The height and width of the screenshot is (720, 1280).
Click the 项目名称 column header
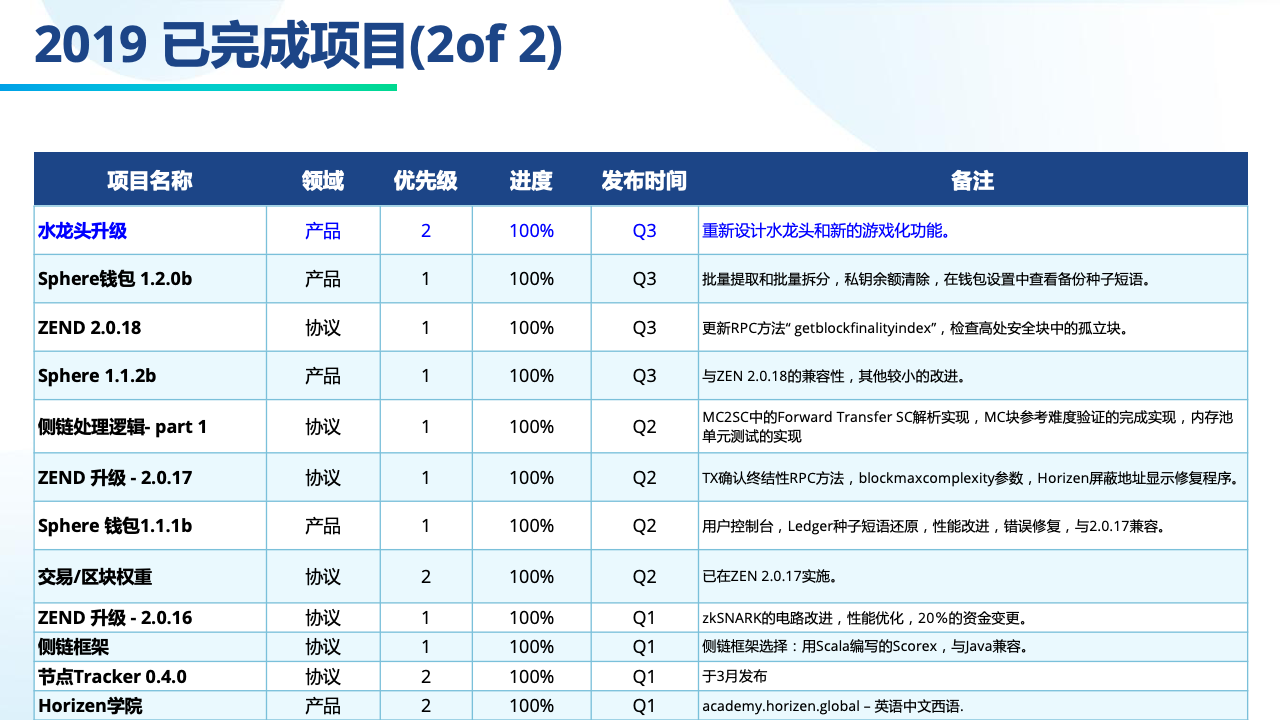point(150,180)
